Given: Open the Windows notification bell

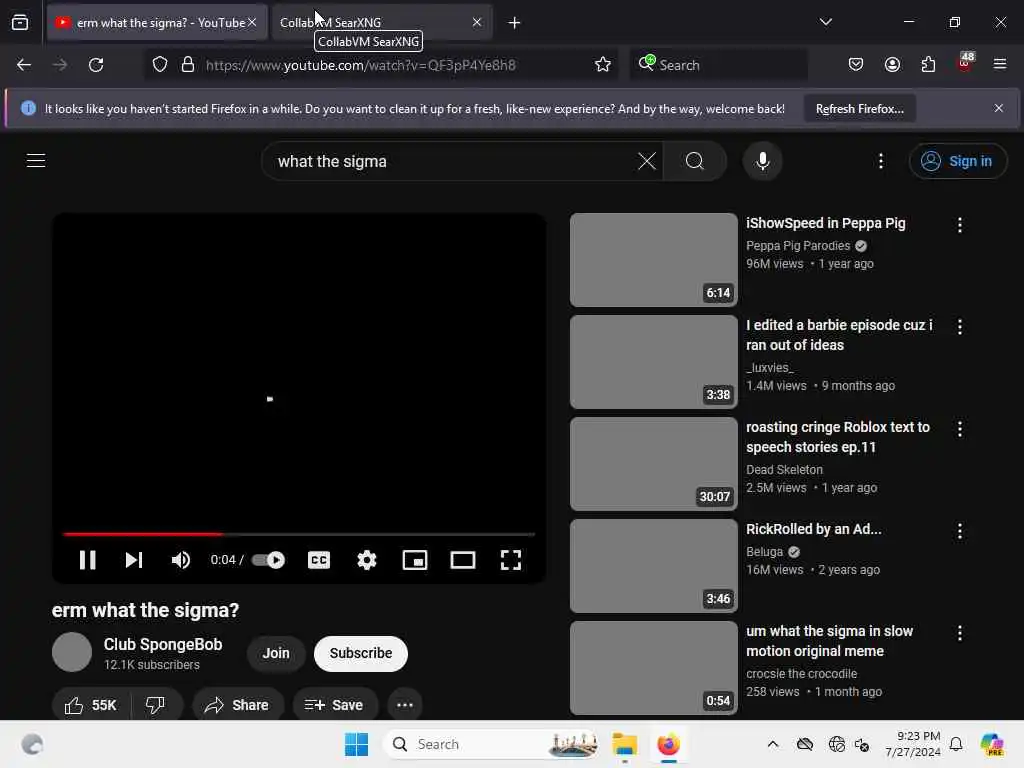Looking at the screenshot, I should pos(956,744).
